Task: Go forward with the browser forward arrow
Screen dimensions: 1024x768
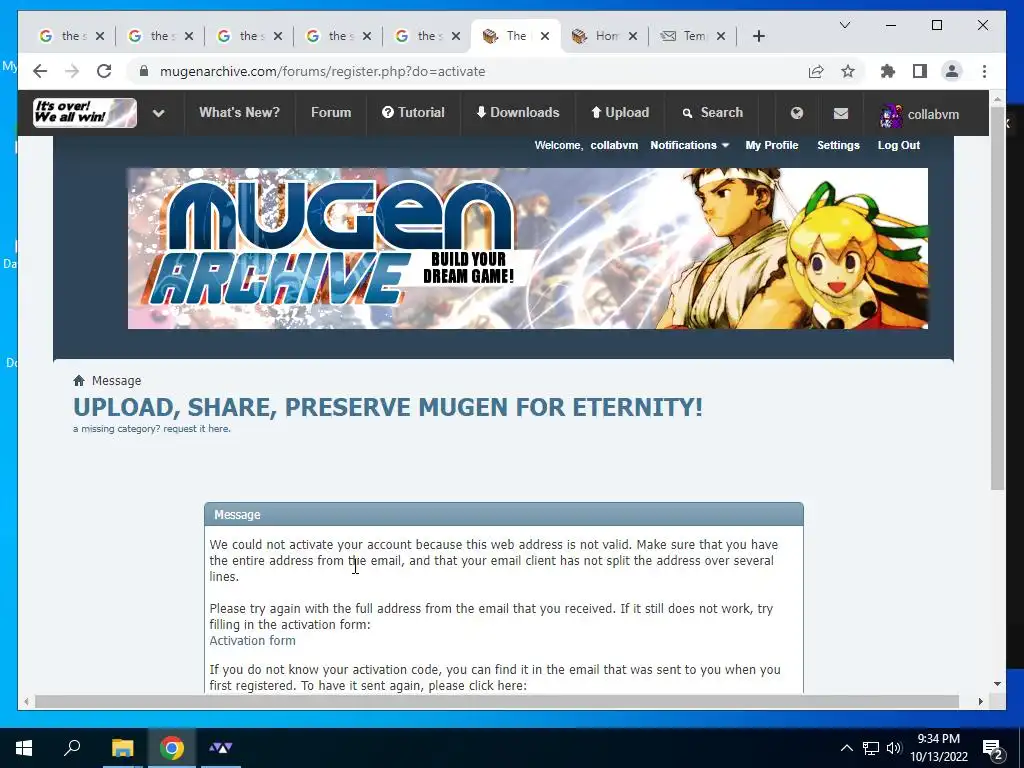Action: click(72, 71)
